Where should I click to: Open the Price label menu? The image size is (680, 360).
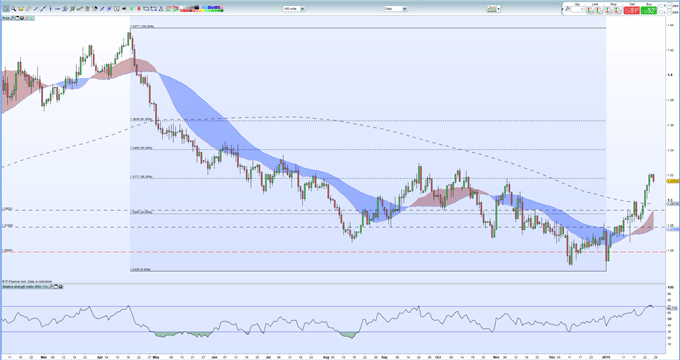click(x=6, y=18)
